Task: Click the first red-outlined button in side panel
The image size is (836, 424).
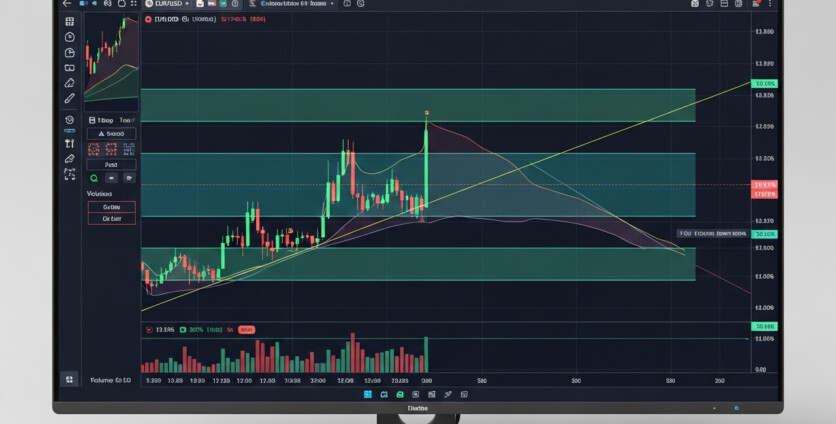Action: coord(111,207)
